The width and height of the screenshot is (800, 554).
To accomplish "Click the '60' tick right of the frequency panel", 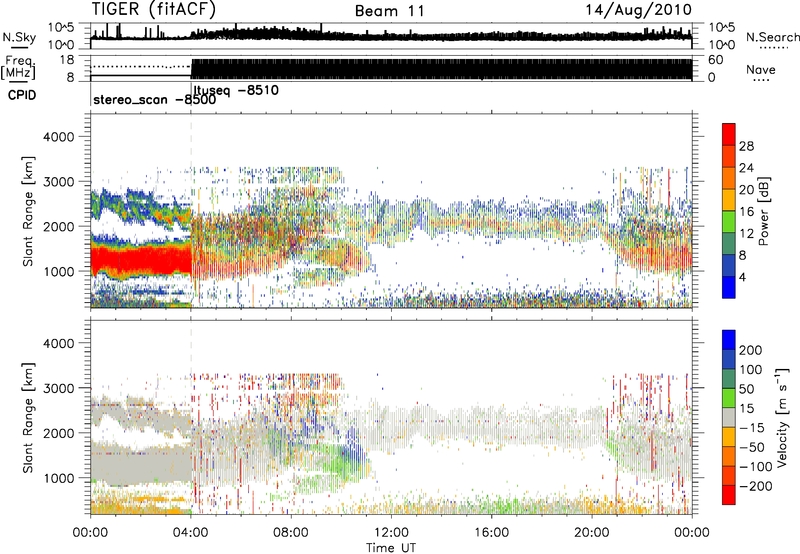I will click(x=716, y=60).
